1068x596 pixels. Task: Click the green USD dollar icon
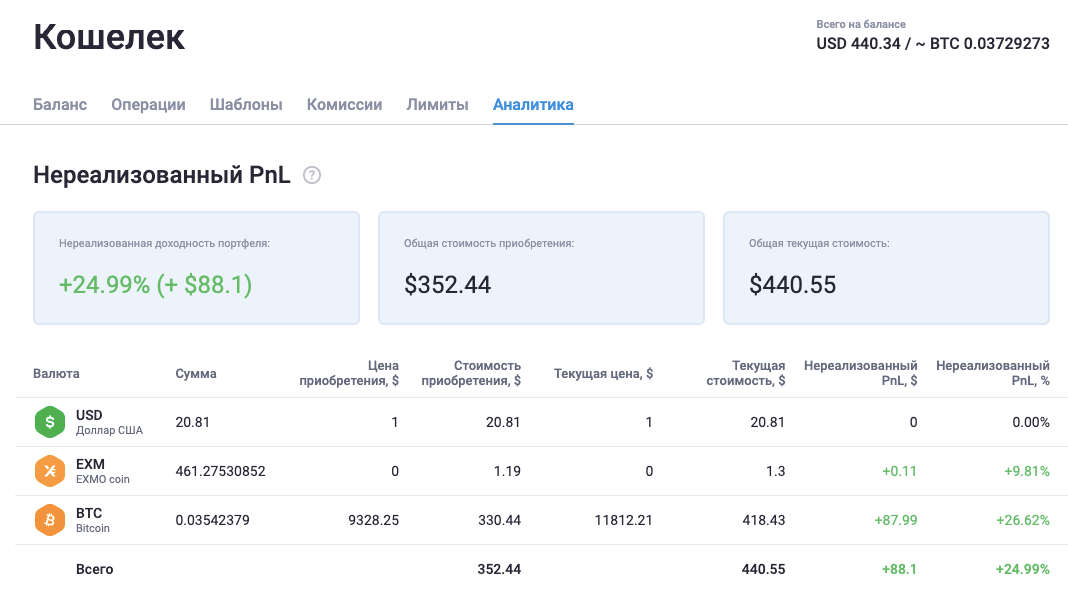(x=49, y=422)
